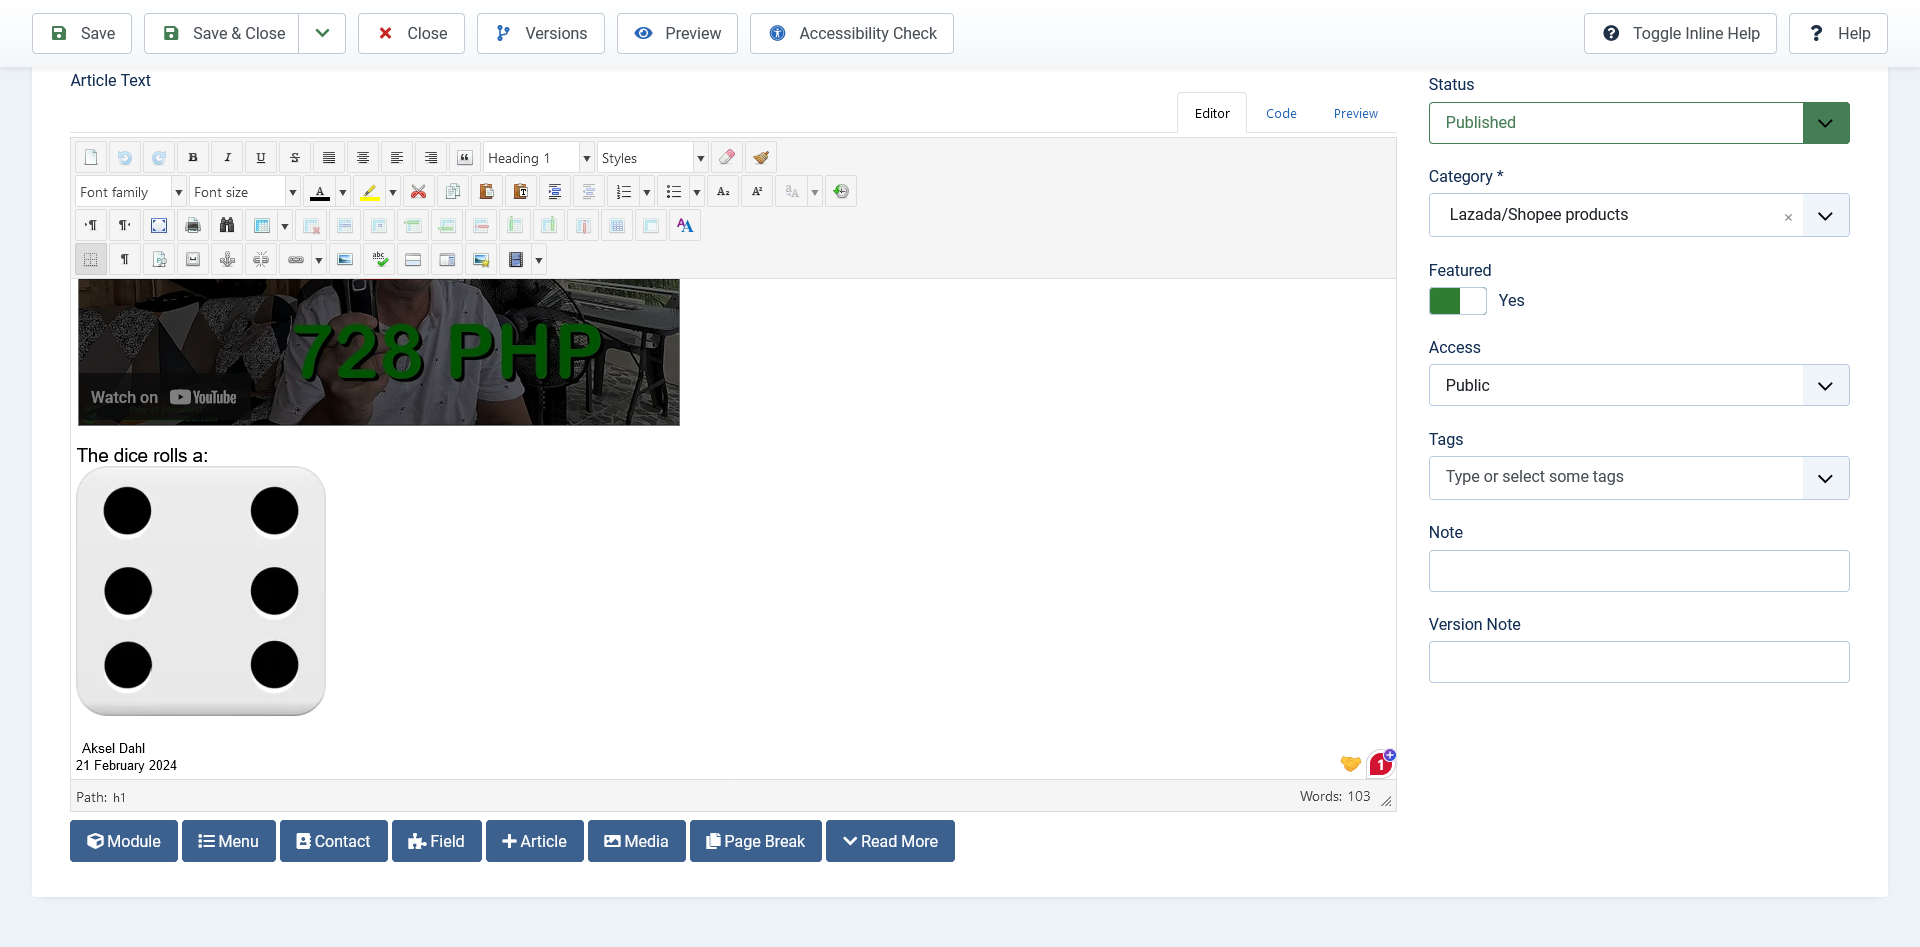Screen dimensions: 1920x947
Task: Click into the Note input field
Action: click(x=1639, y=571)
